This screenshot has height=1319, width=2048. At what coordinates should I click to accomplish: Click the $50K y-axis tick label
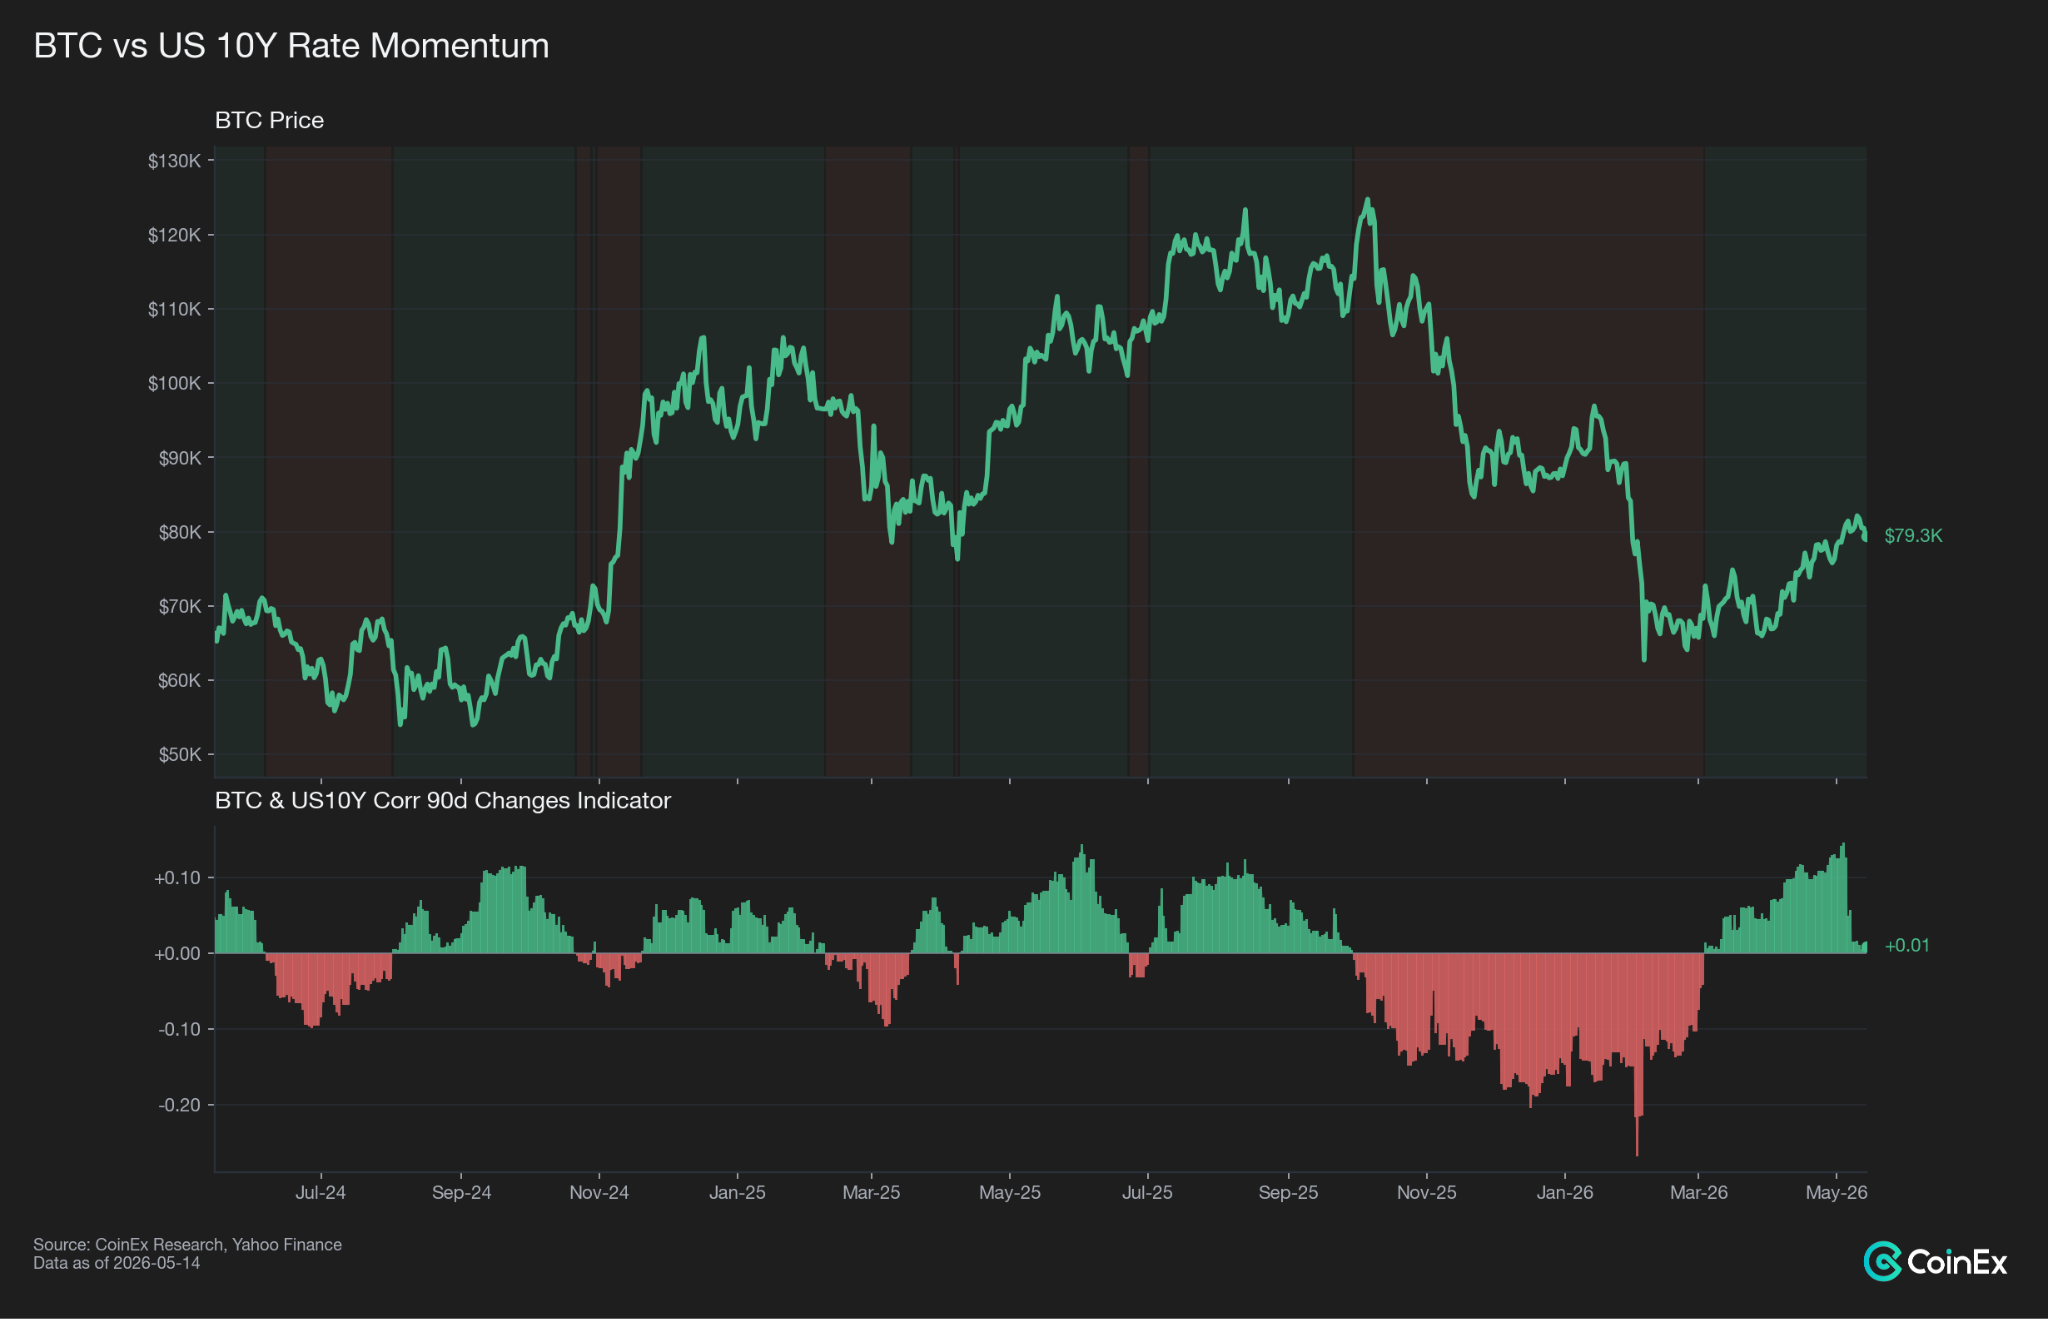tap(179, 754)
